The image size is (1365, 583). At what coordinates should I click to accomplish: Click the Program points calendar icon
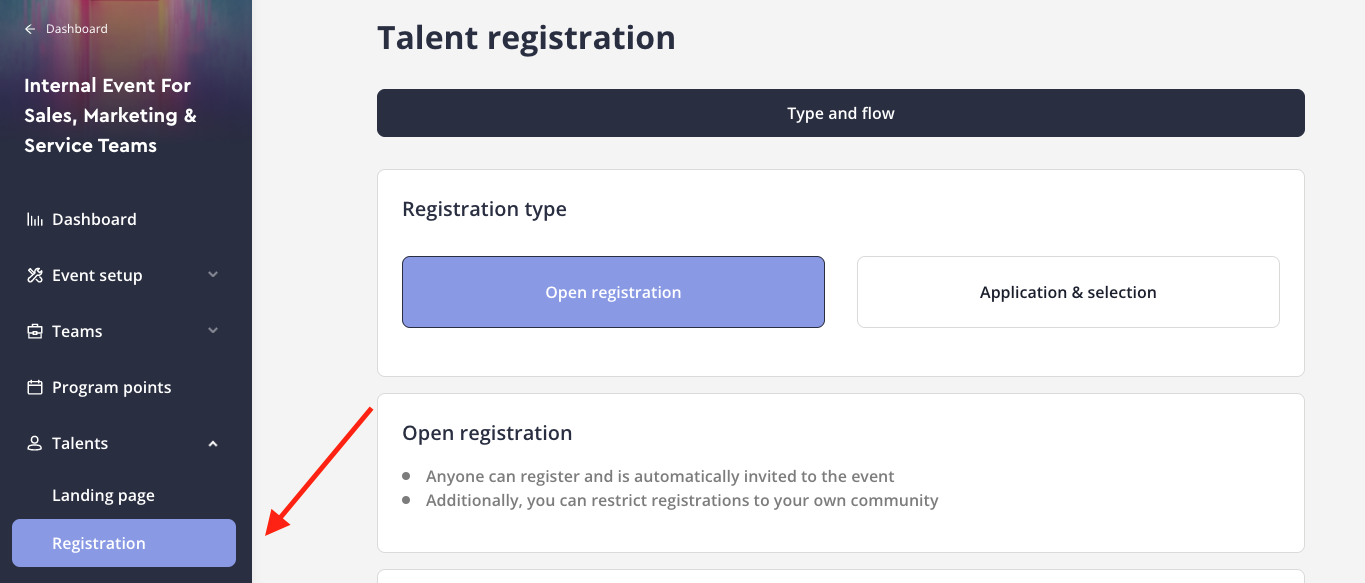click(x=35, y=387)
